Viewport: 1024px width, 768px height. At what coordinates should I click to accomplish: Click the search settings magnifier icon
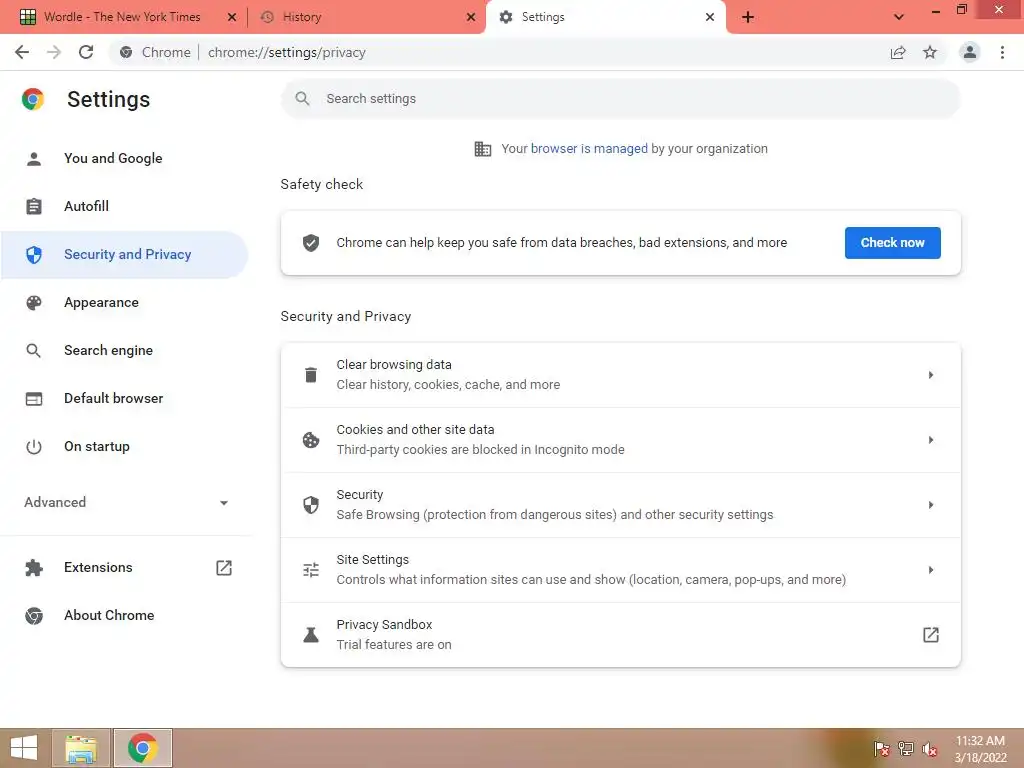click(x=302, y=99)
